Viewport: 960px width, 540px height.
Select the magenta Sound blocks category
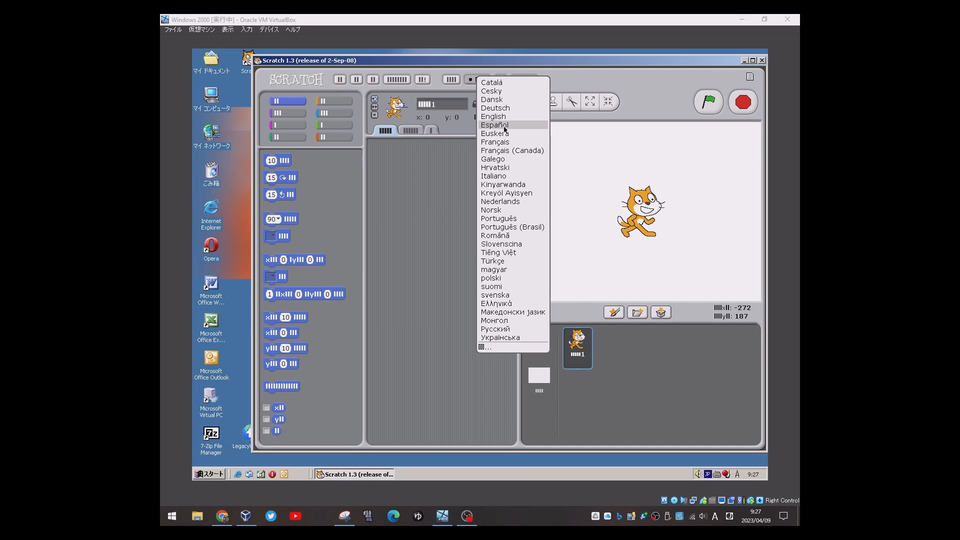tap(287, 125)
